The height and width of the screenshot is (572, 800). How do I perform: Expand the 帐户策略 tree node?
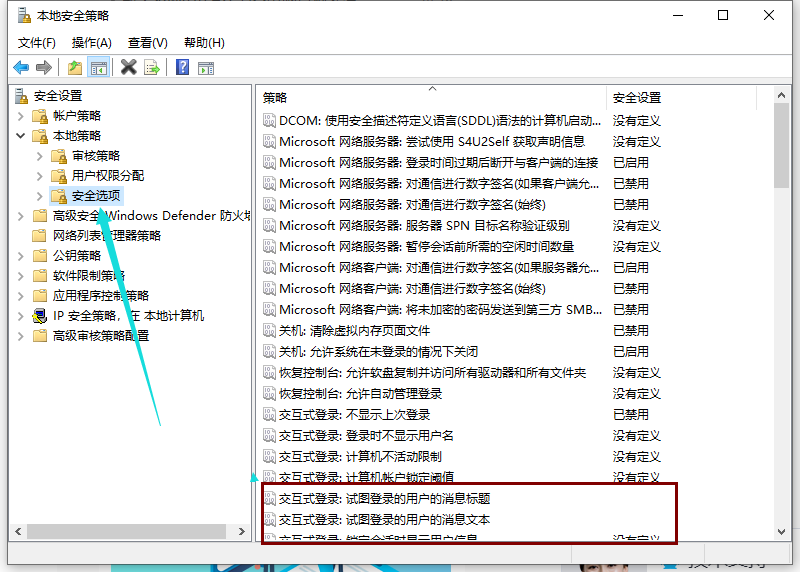tap(21, 116)
